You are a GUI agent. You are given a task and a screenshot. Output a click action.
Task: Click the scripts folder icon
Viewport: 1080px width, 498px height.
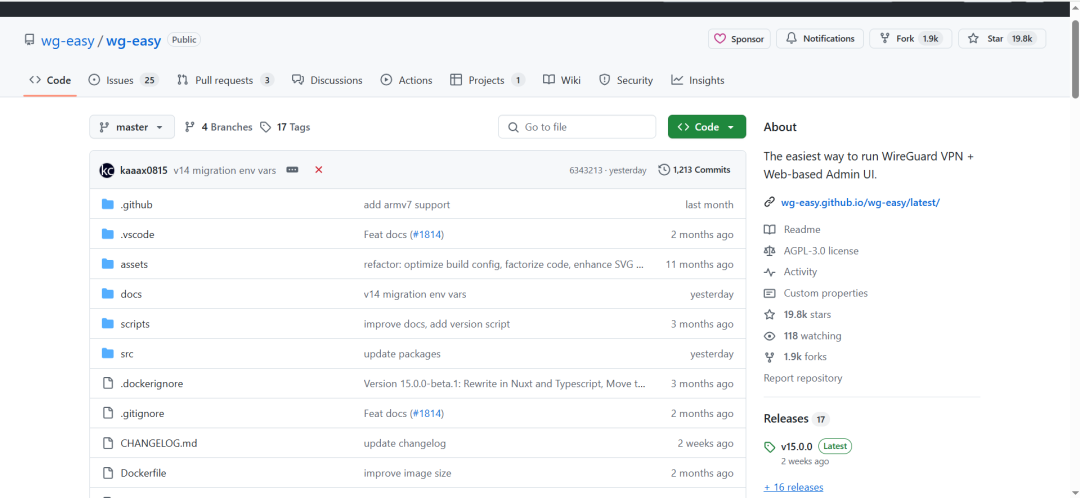click(x=107, y=324)
